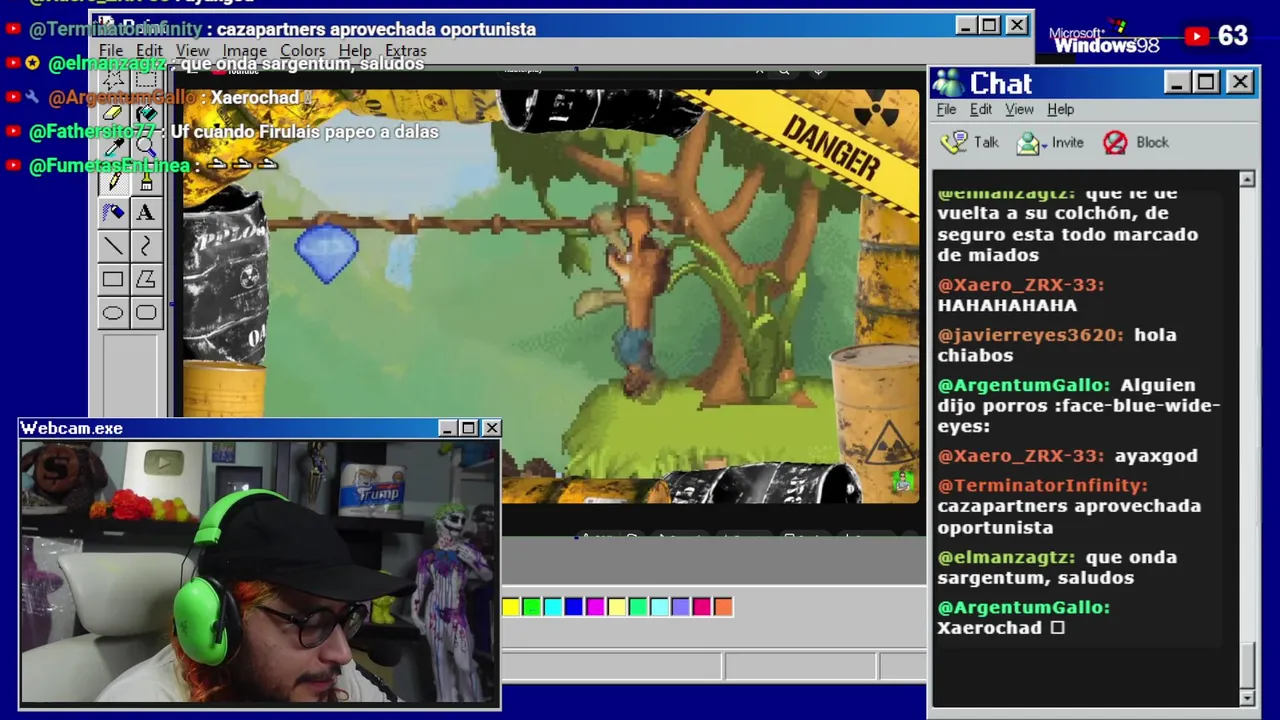The height and width of the screenshot is (720, 1280).
Task: Choose the Airbrush spray can tool
Action: click(113, 212)
